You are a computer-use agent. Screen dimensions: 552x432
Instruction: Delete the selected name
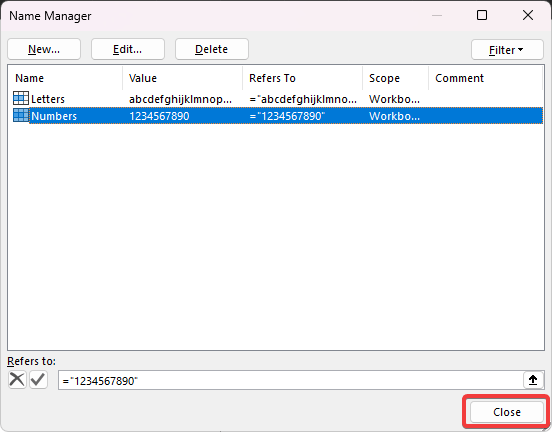212,49
